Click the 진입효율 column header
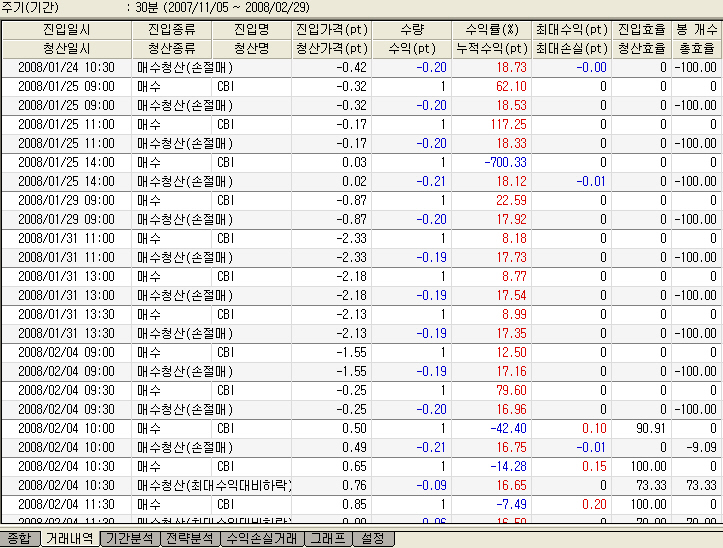 (x=641, y=29)
